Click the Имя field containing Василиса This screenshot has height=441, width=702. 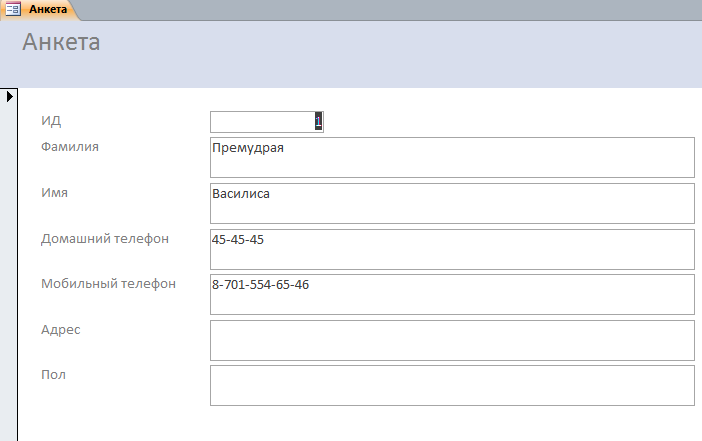click(x=452, y=203)
